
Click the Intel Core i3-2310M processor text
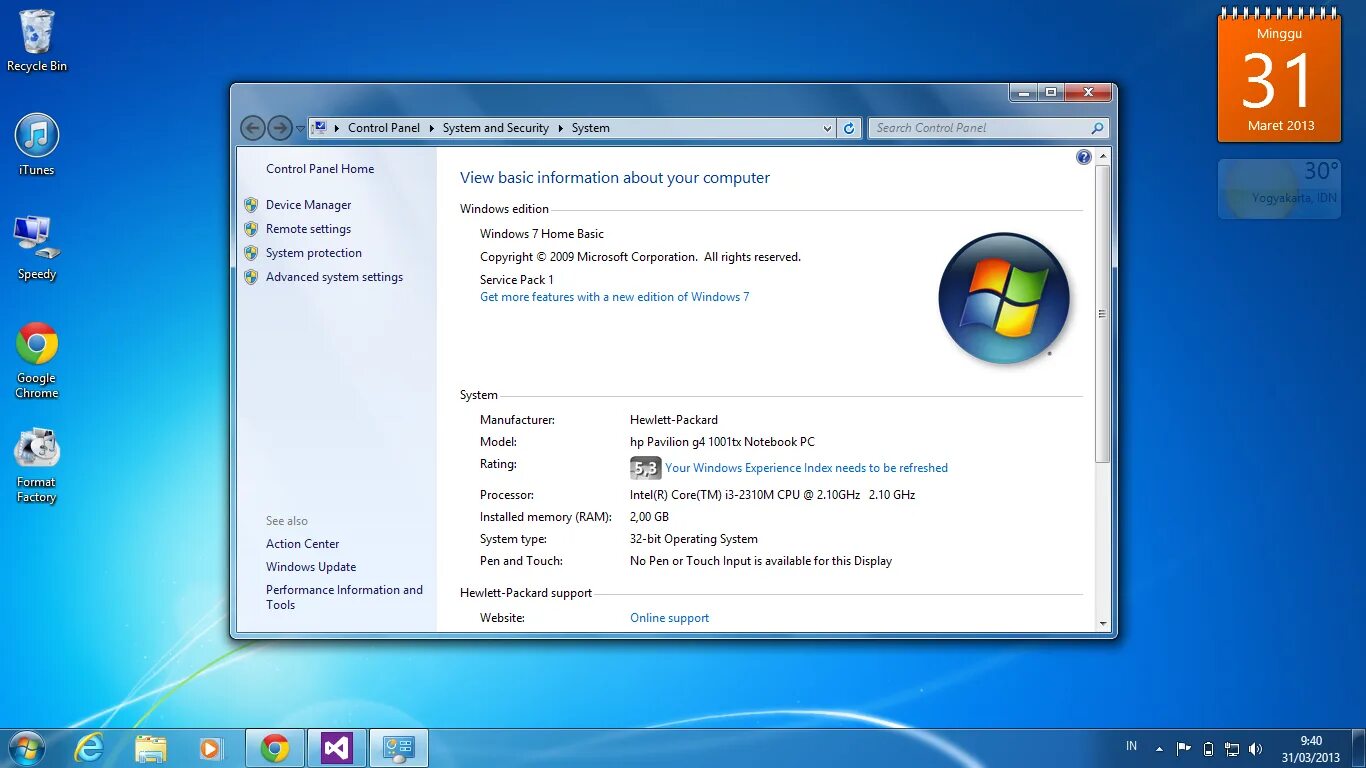click(x=772, y=495)
